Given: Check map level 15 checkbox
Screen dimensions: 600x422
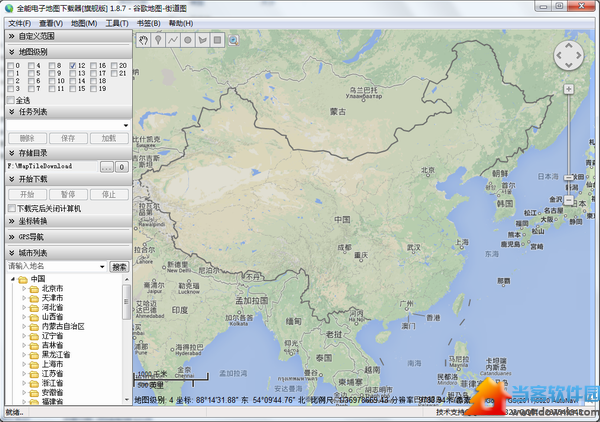Looking at the screenshot, I should point(73,89).
